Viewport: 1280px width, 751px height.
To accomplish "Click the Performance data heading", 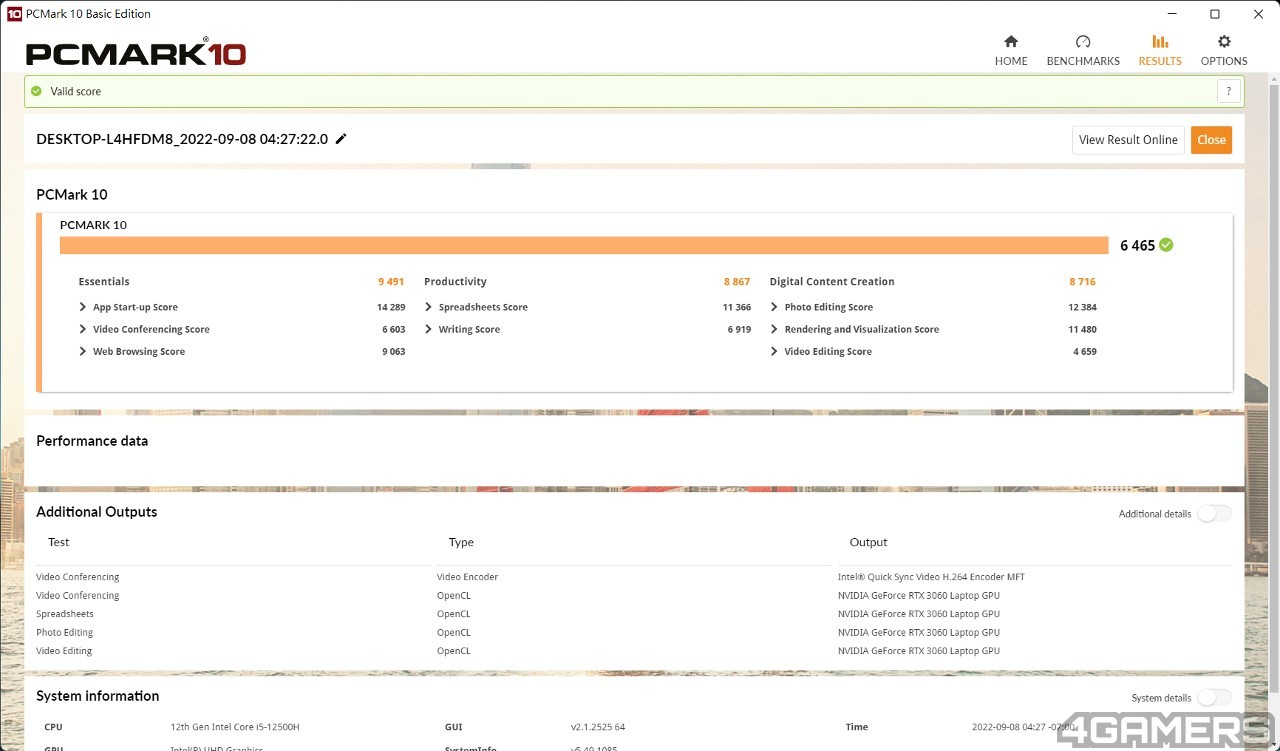I will pos(92,441).
